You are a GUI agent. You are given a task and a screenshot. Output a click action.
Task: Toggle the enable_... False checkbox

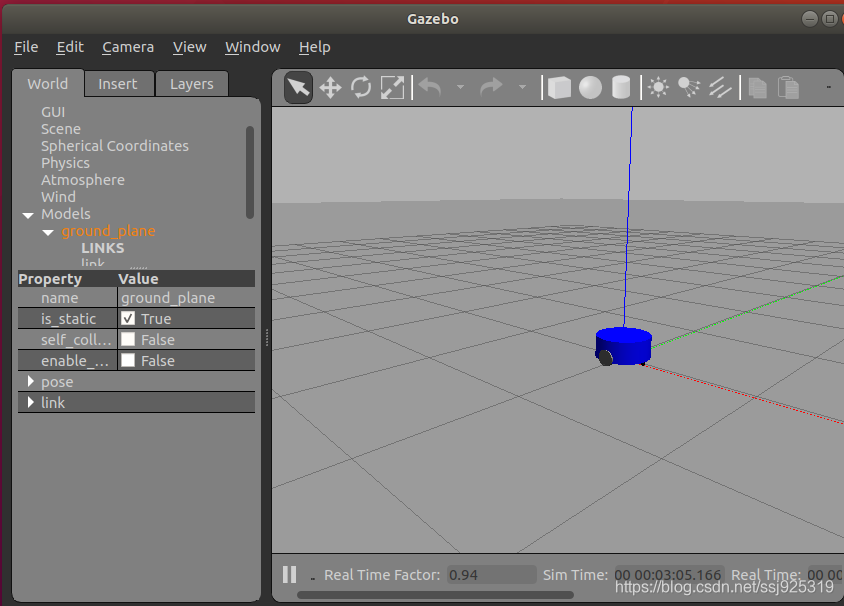pos(128,361)
